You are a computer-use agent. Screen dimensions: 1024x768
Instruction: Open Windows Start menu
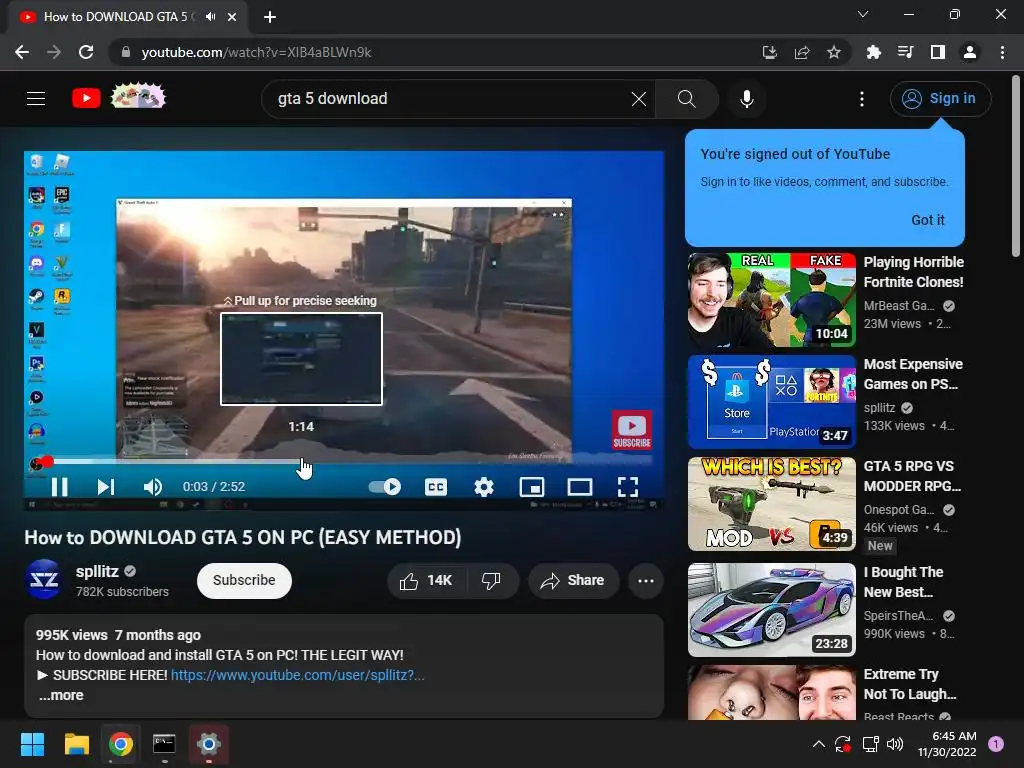pos(32,744)
